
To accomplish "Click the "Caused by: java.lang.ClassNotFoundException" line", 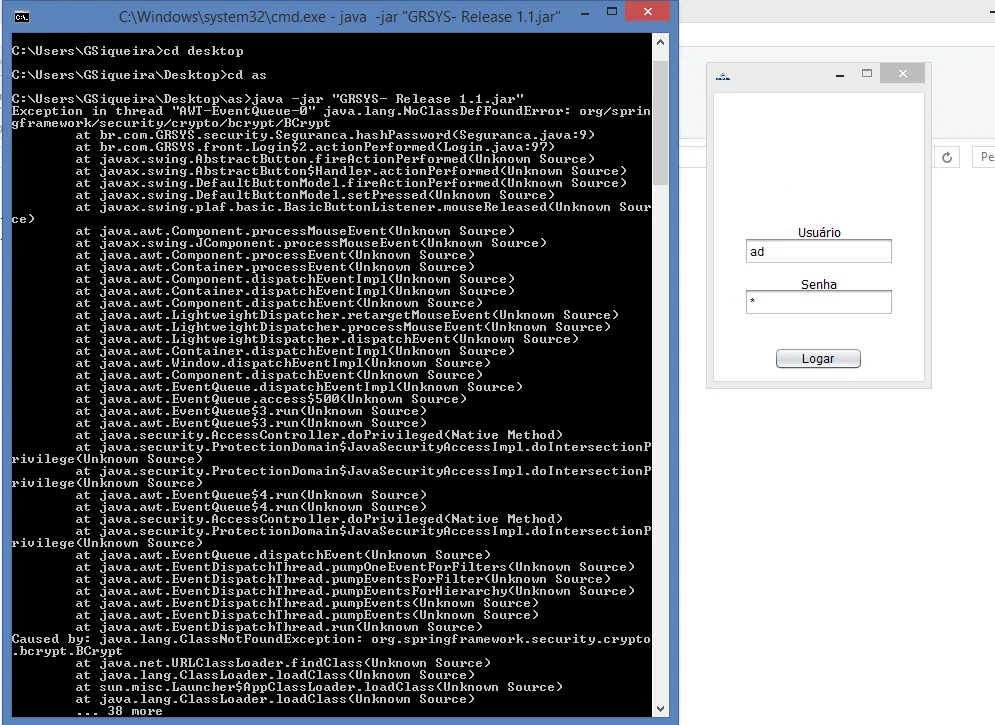I will pyautogui.click(x=331, y=645).
